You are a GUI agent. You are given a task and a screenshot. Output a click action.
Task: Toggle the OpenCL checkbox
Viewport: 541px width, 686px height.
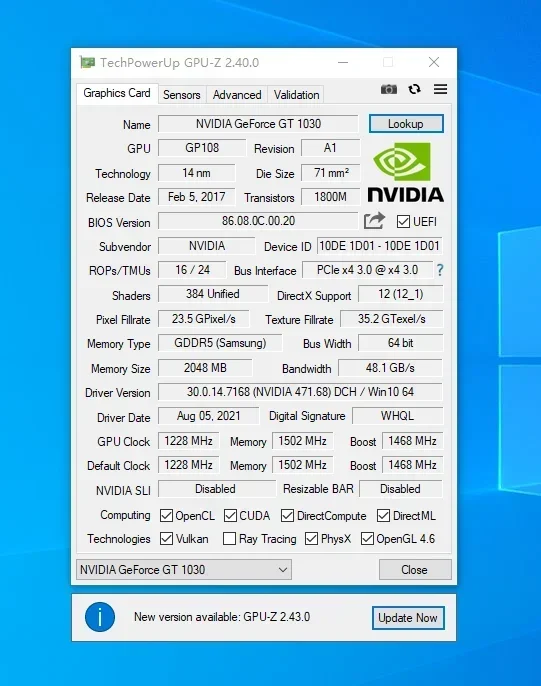click(166, 515)
